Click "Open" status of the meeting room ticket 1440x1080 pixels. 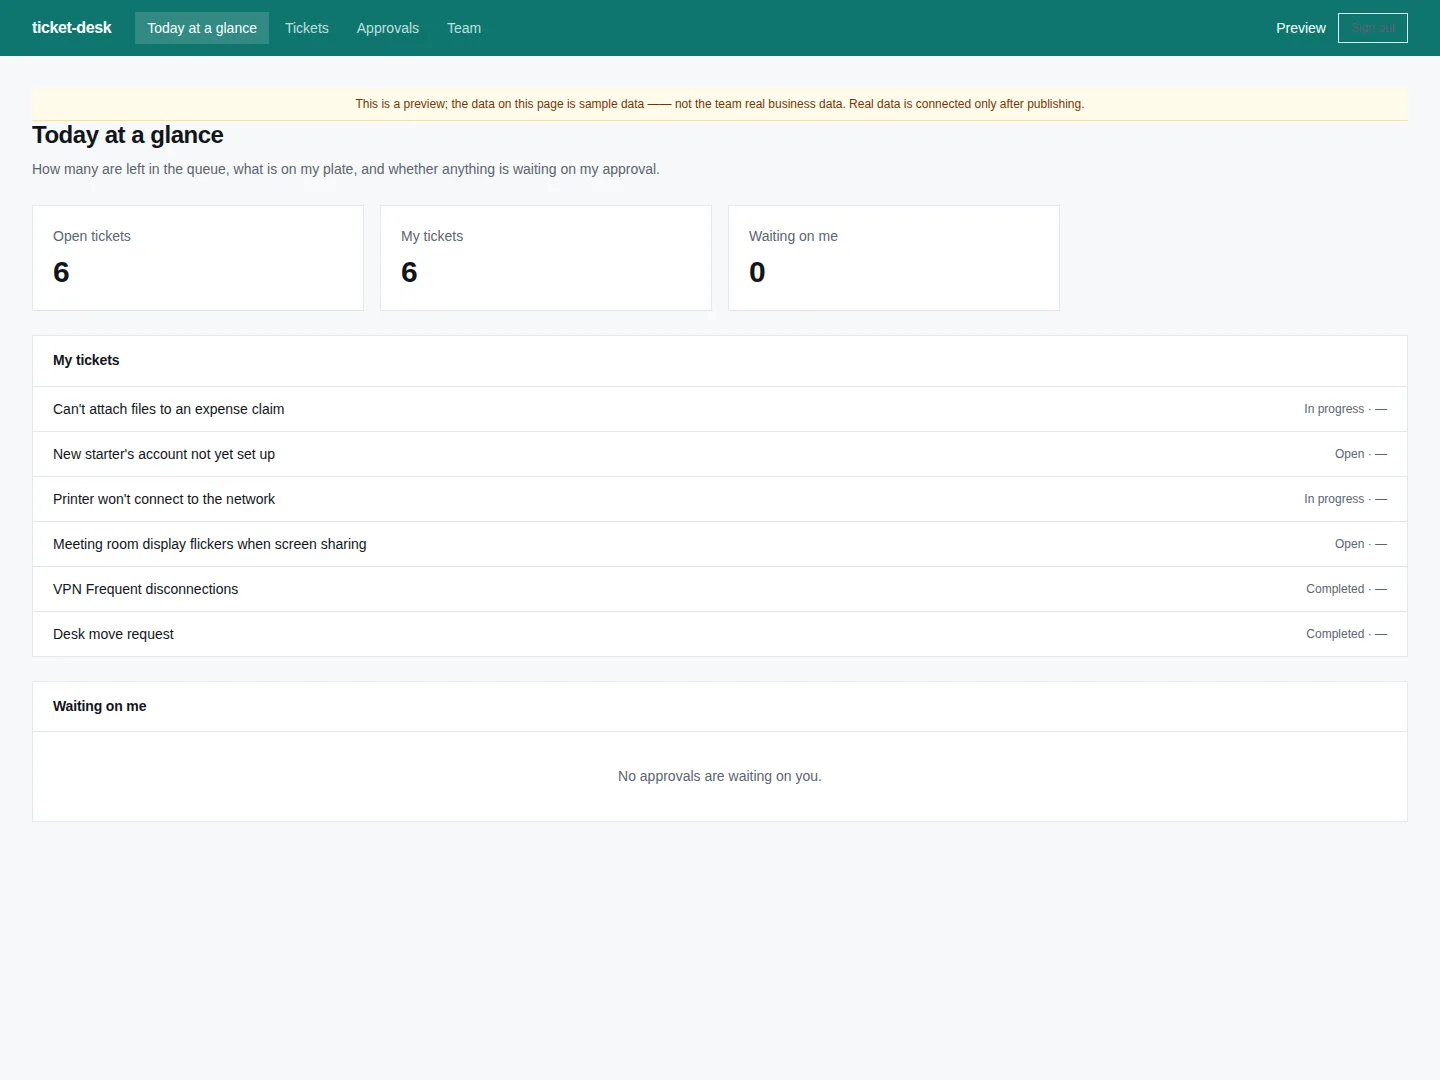[1349, 544]
